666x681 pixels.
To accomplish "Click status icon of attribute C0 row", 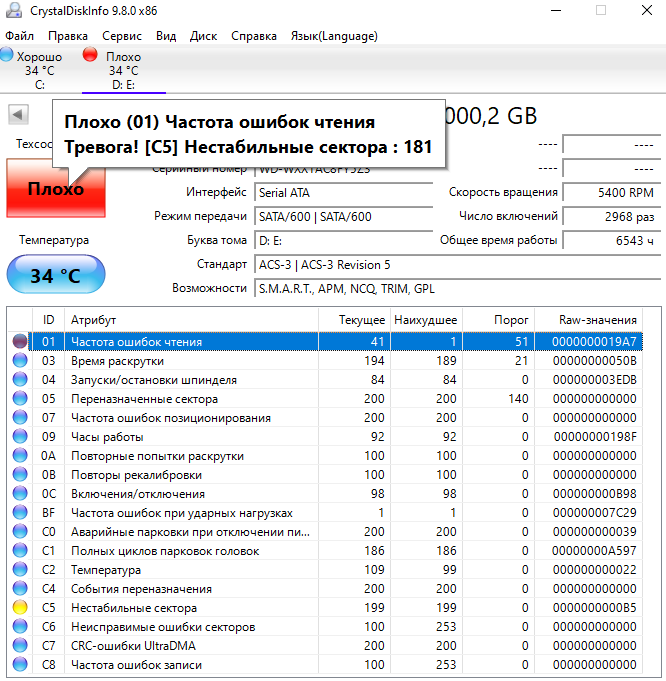I will 20,531.
